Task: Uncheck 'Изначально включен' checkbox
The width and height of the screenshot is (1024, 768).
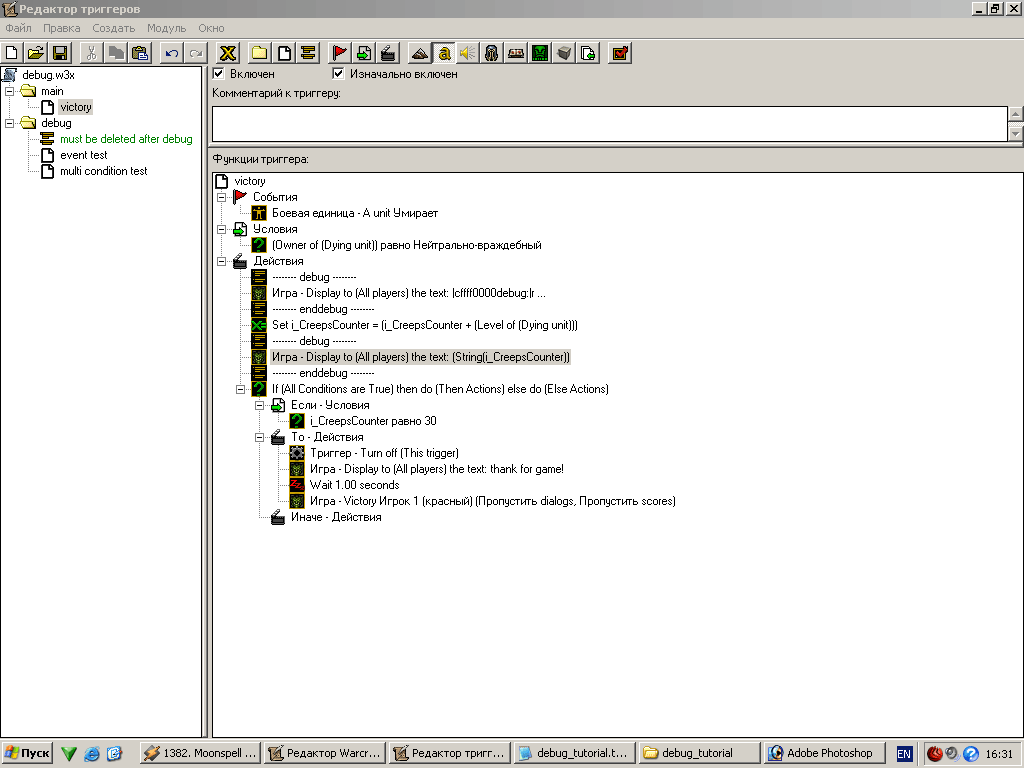Action: click(338, 74)
